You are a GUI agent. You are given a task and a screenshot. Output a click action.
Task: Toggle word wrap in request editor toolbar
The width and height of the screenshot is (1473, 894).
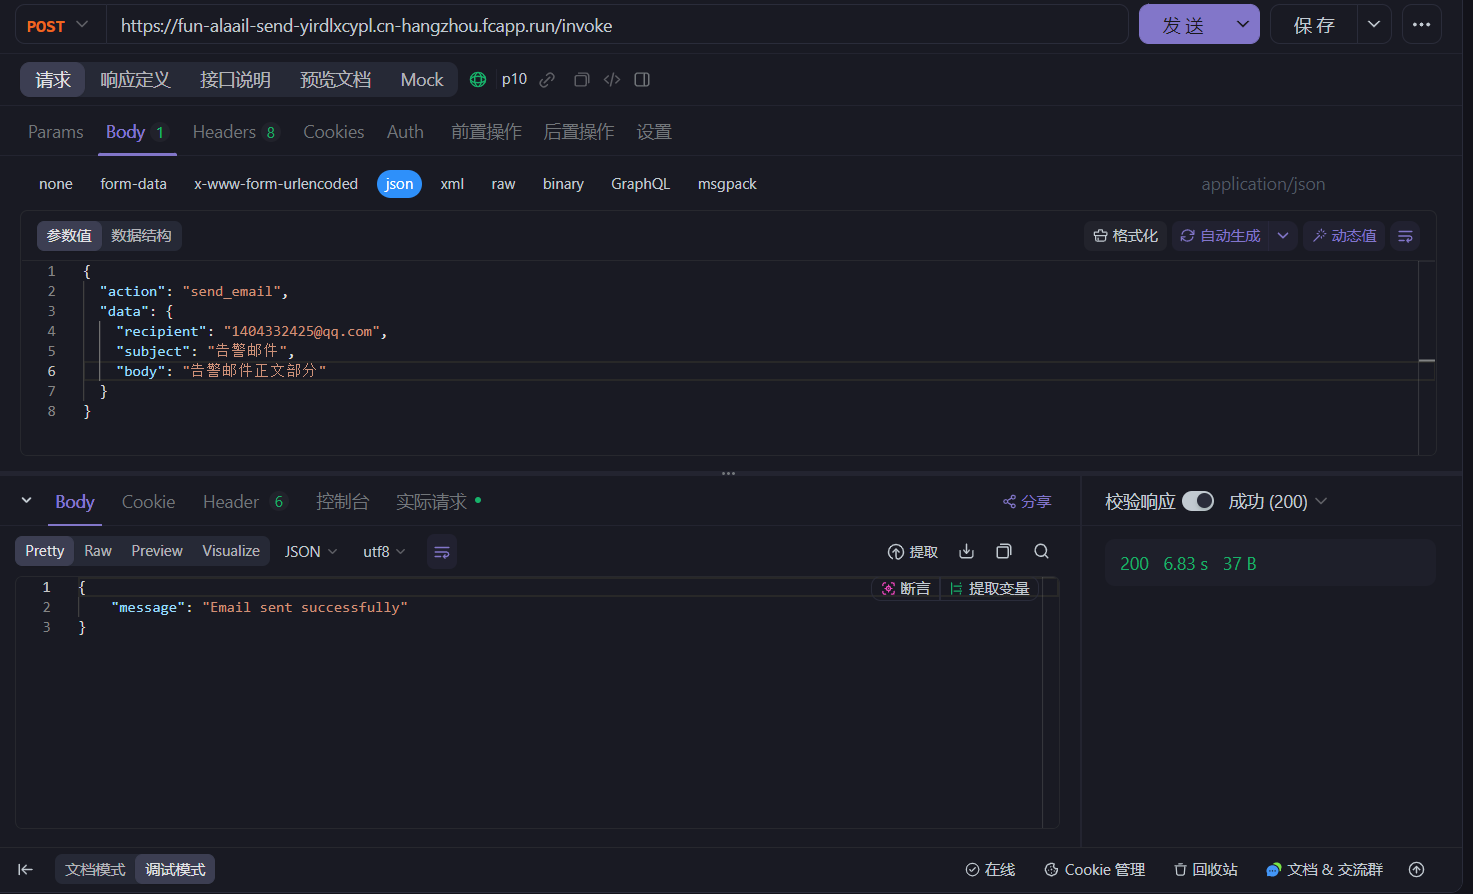coord(1405,236)
